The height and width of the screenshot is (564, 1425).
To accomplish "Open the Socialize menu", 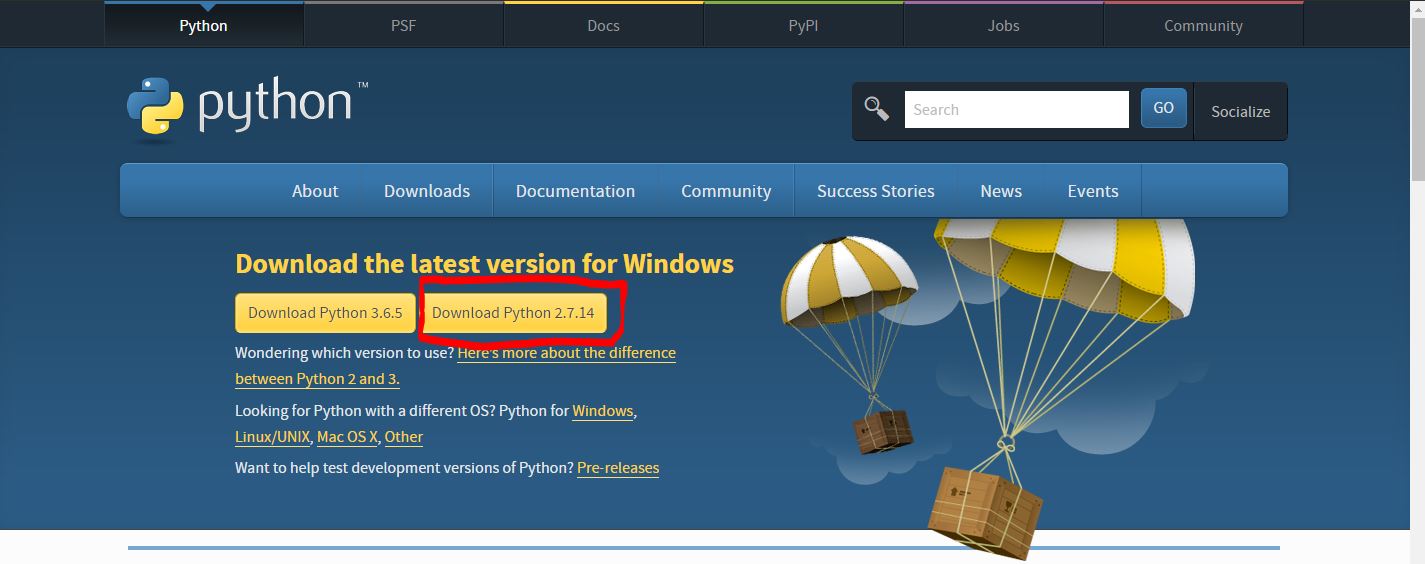I will (1240, 111).
